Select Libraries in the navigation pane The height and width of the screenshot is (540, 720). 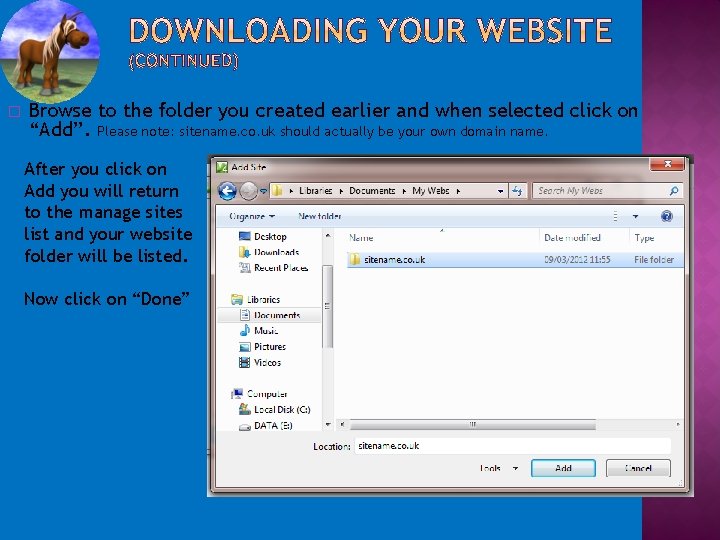pos(263,299)
